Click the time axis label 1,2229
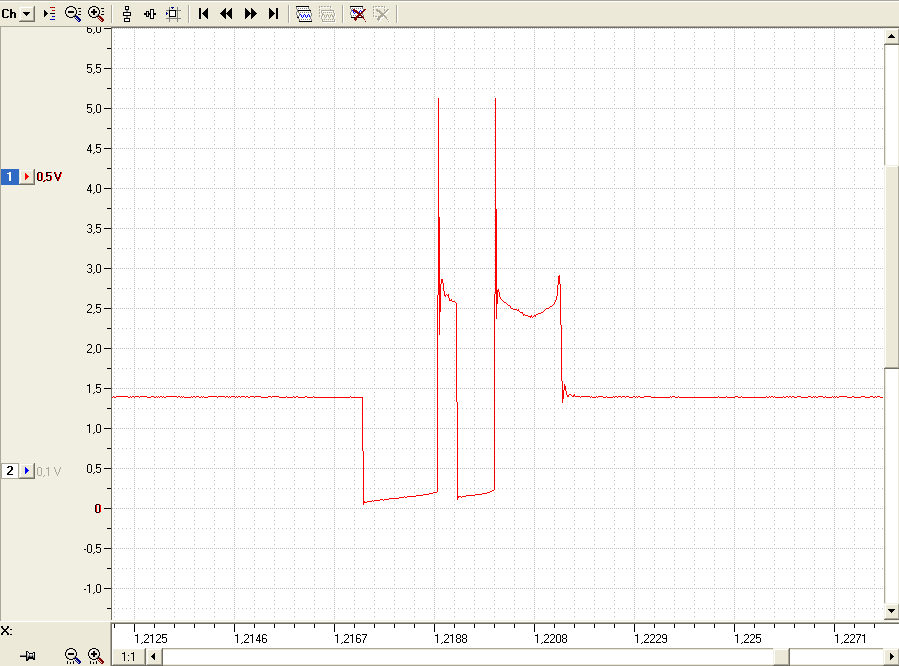Screen dimensions: 899x666 point(651,638)
